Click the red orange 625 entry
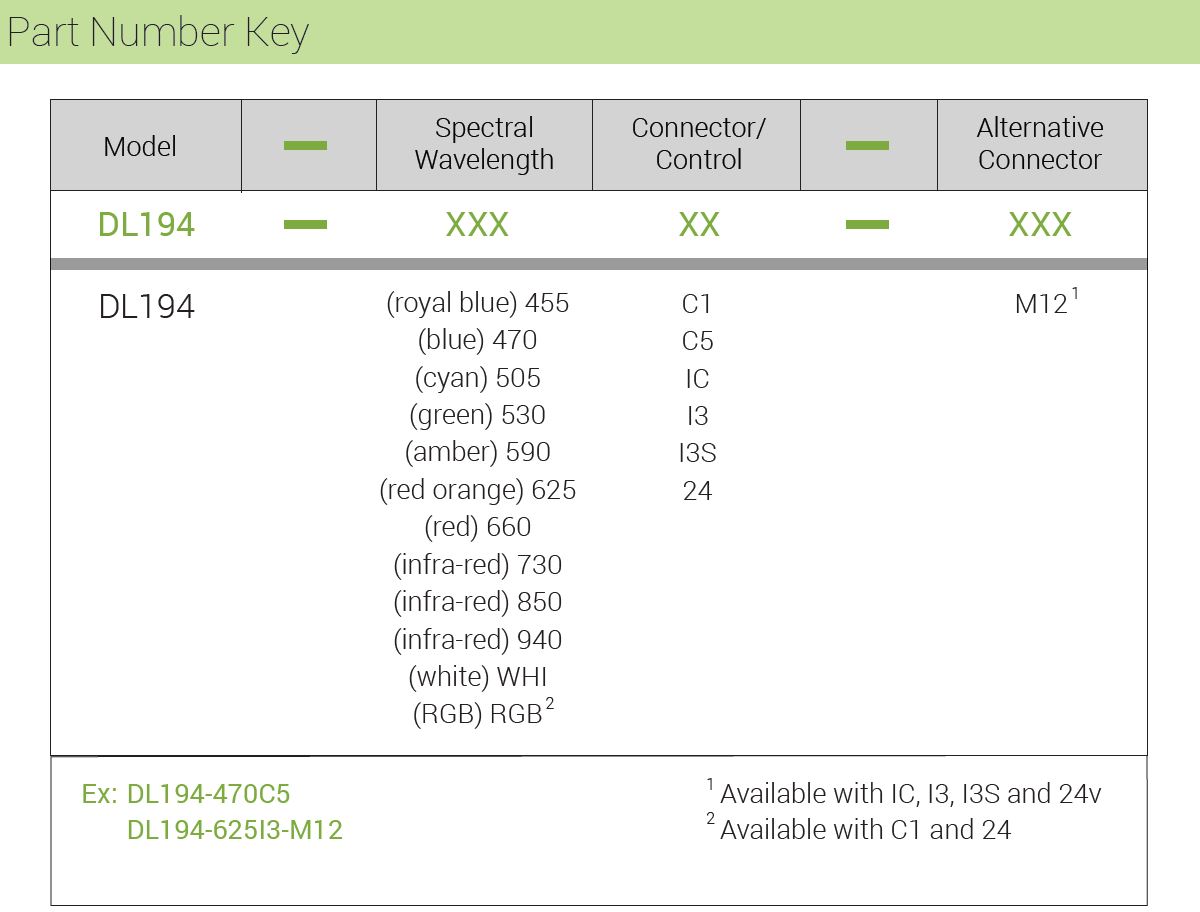 [x=477, y=490]
